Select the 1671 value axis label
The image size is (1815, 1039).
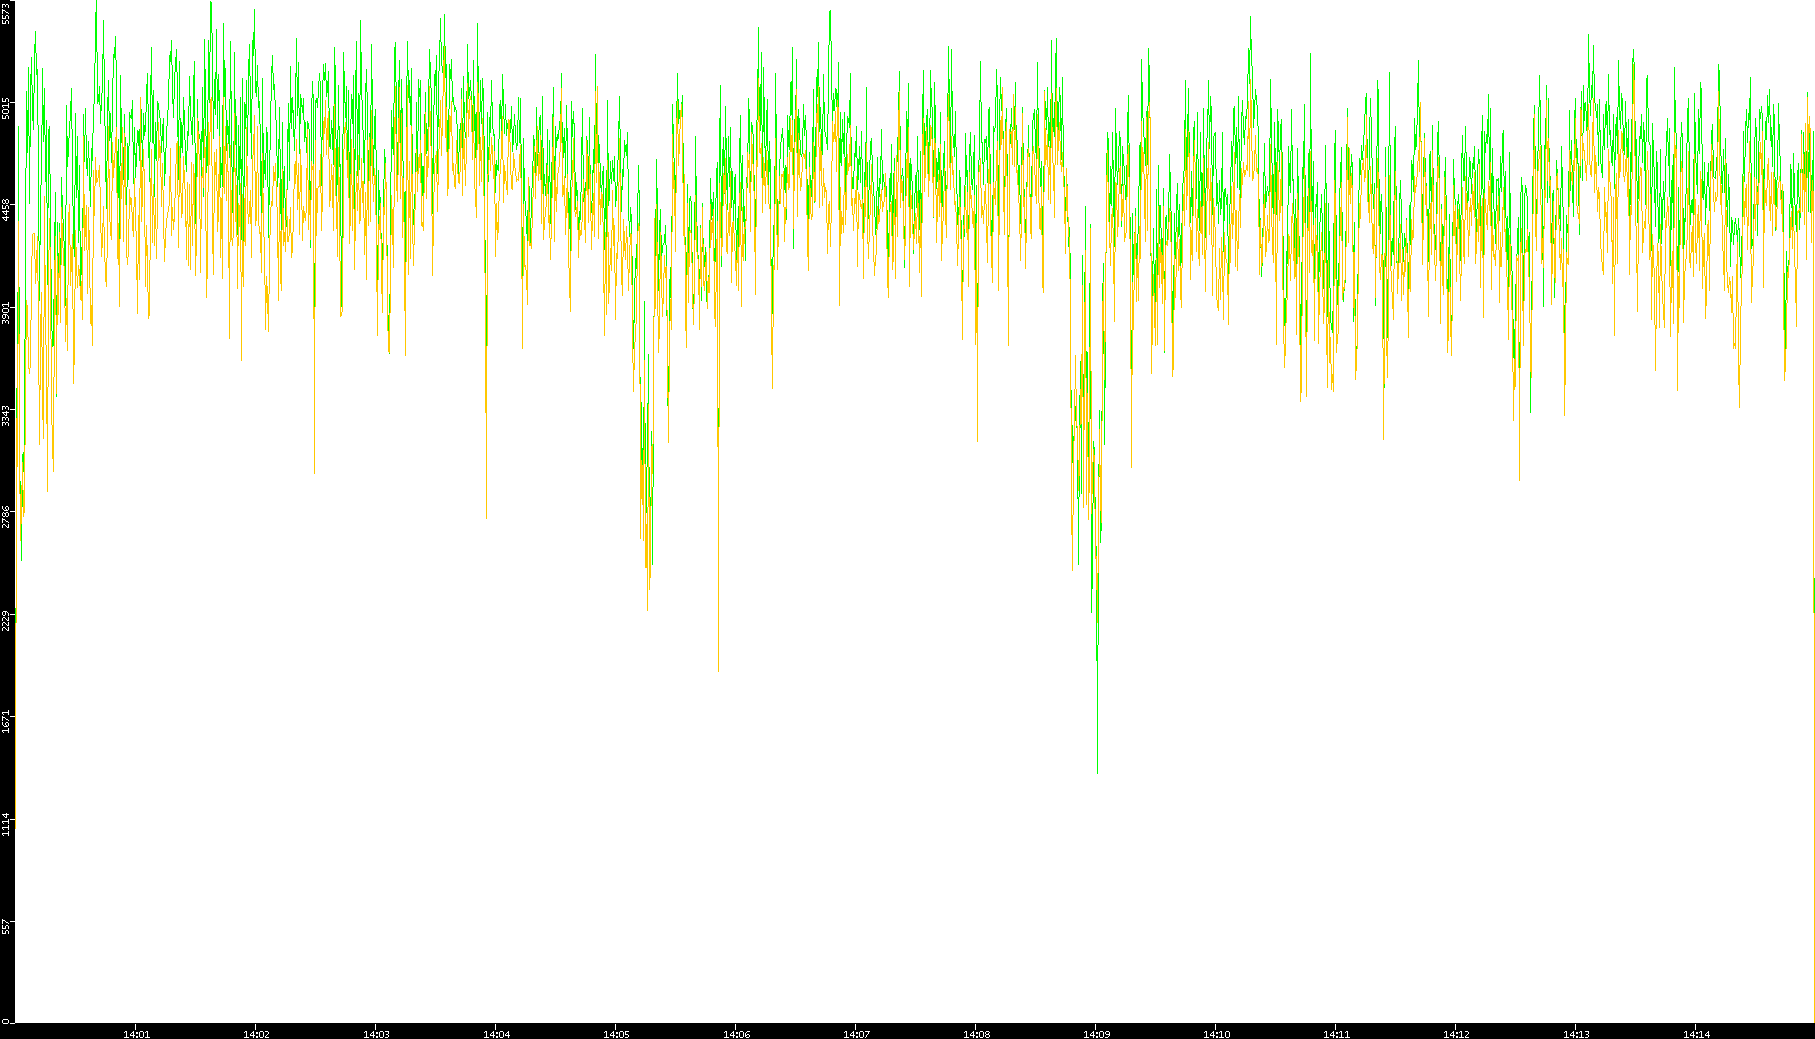pyautogui.click(x=6, y=722)
